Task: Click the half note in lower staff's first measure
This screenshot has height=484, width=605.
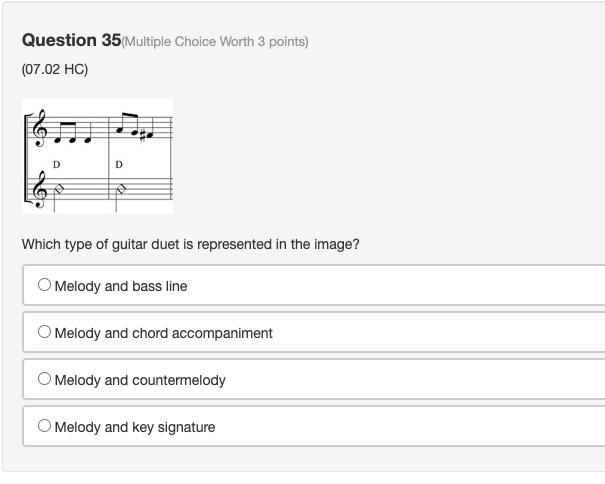Action: click(x=58, y=189)
